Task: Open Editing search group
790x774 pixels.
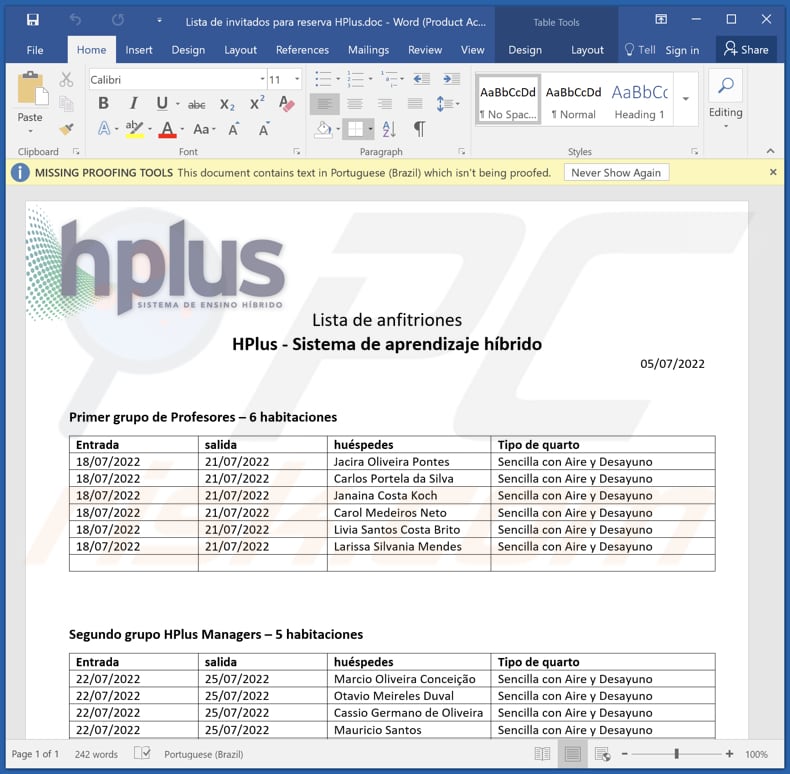Action: tap(726, 99)
